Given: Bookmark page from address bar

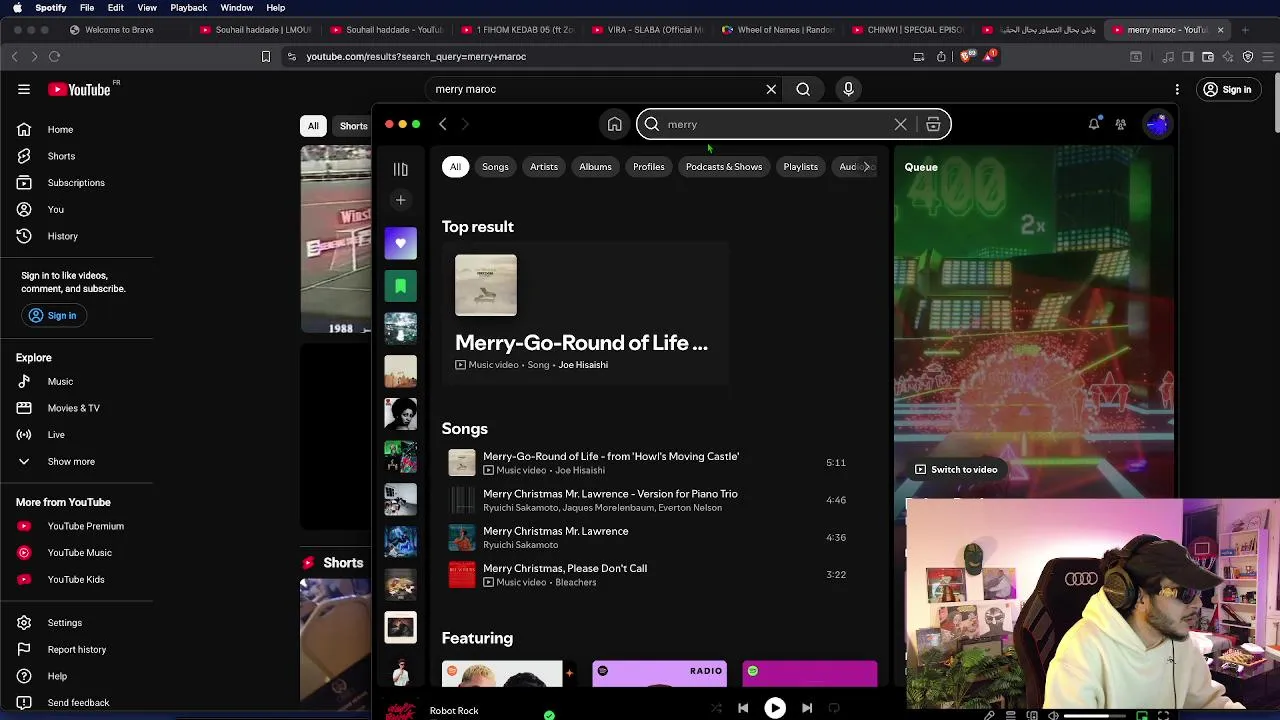Looking at the screenshot, I should pos(266,56).
